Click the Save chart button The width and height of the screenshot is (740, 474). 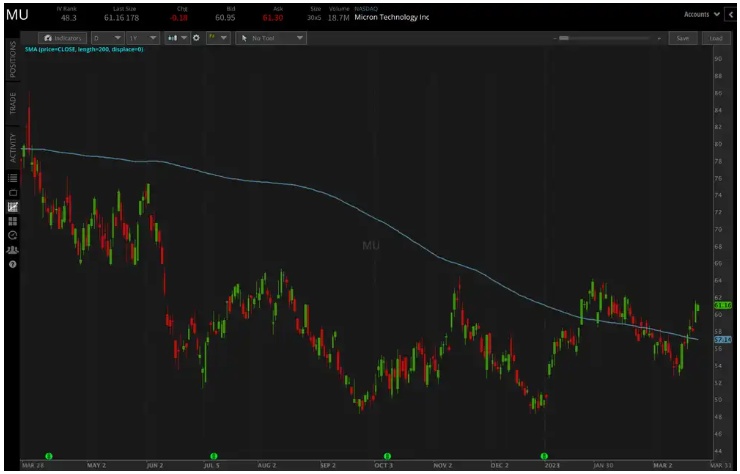click(683, 38)
